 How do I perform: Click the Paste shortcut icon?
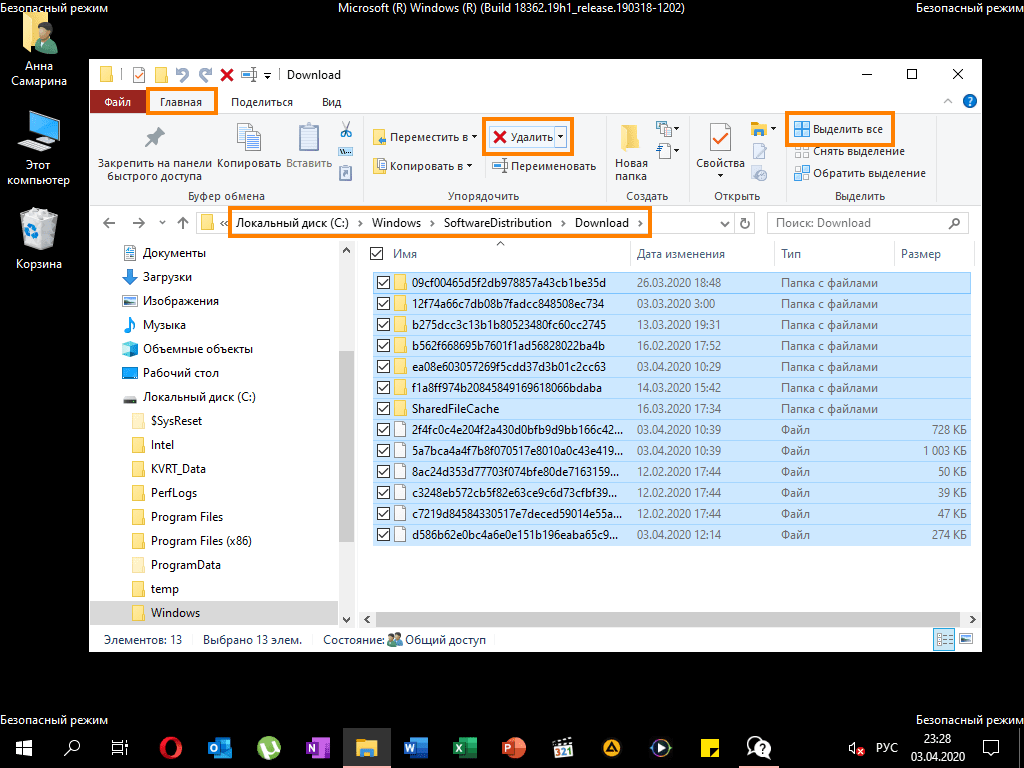345,173
